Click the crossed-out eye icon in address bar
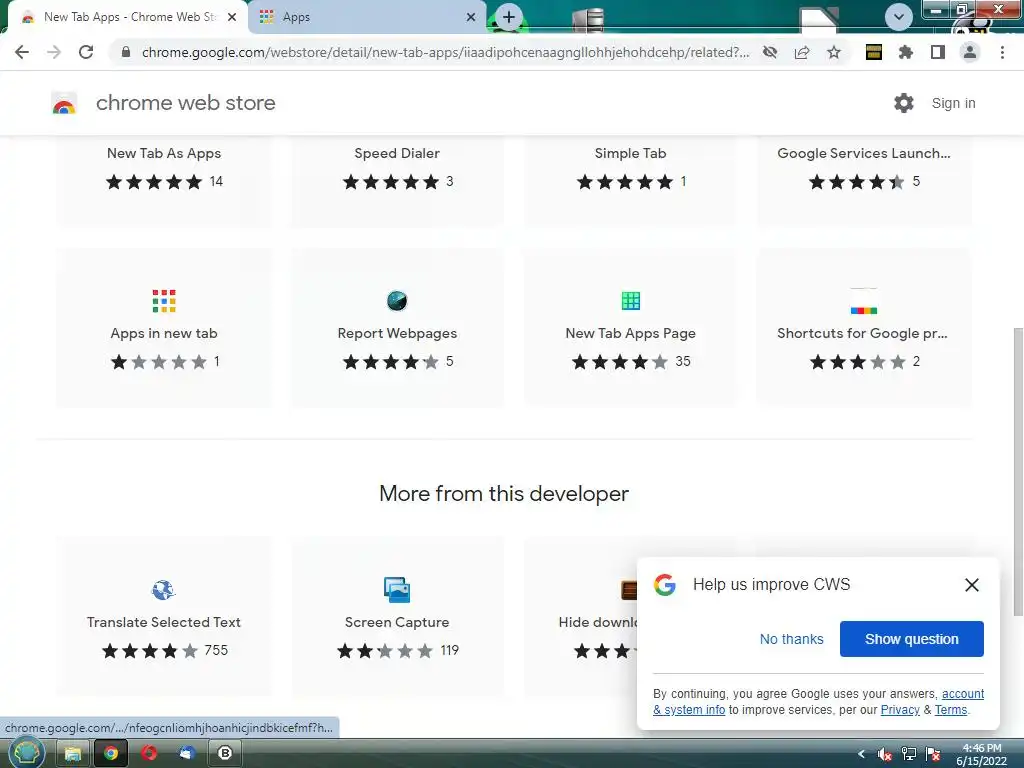The height and width of the screenshot is (768, 1024). pos(770,52)
